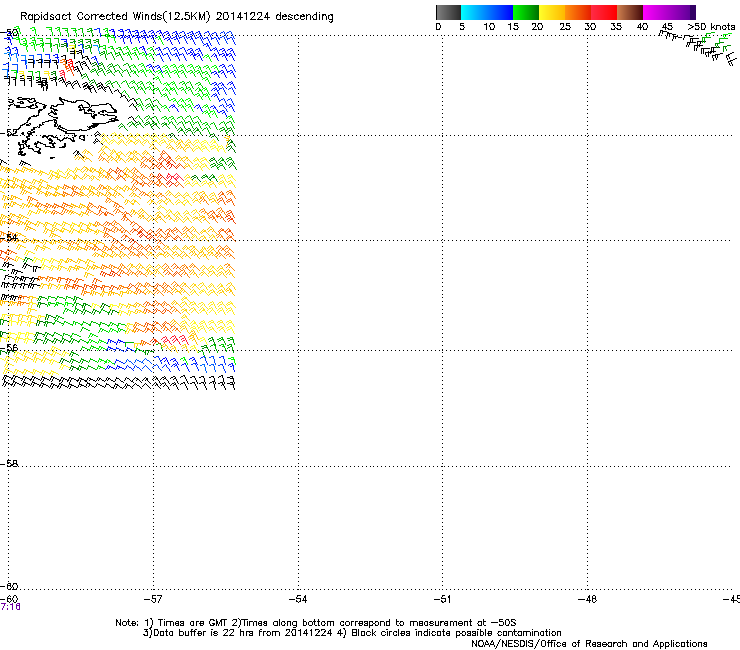The image size is (740, 650).
Task: Click the 'Rapidsact Corrected Winds(12.5KM)' title text
Action: click(115, 17)
